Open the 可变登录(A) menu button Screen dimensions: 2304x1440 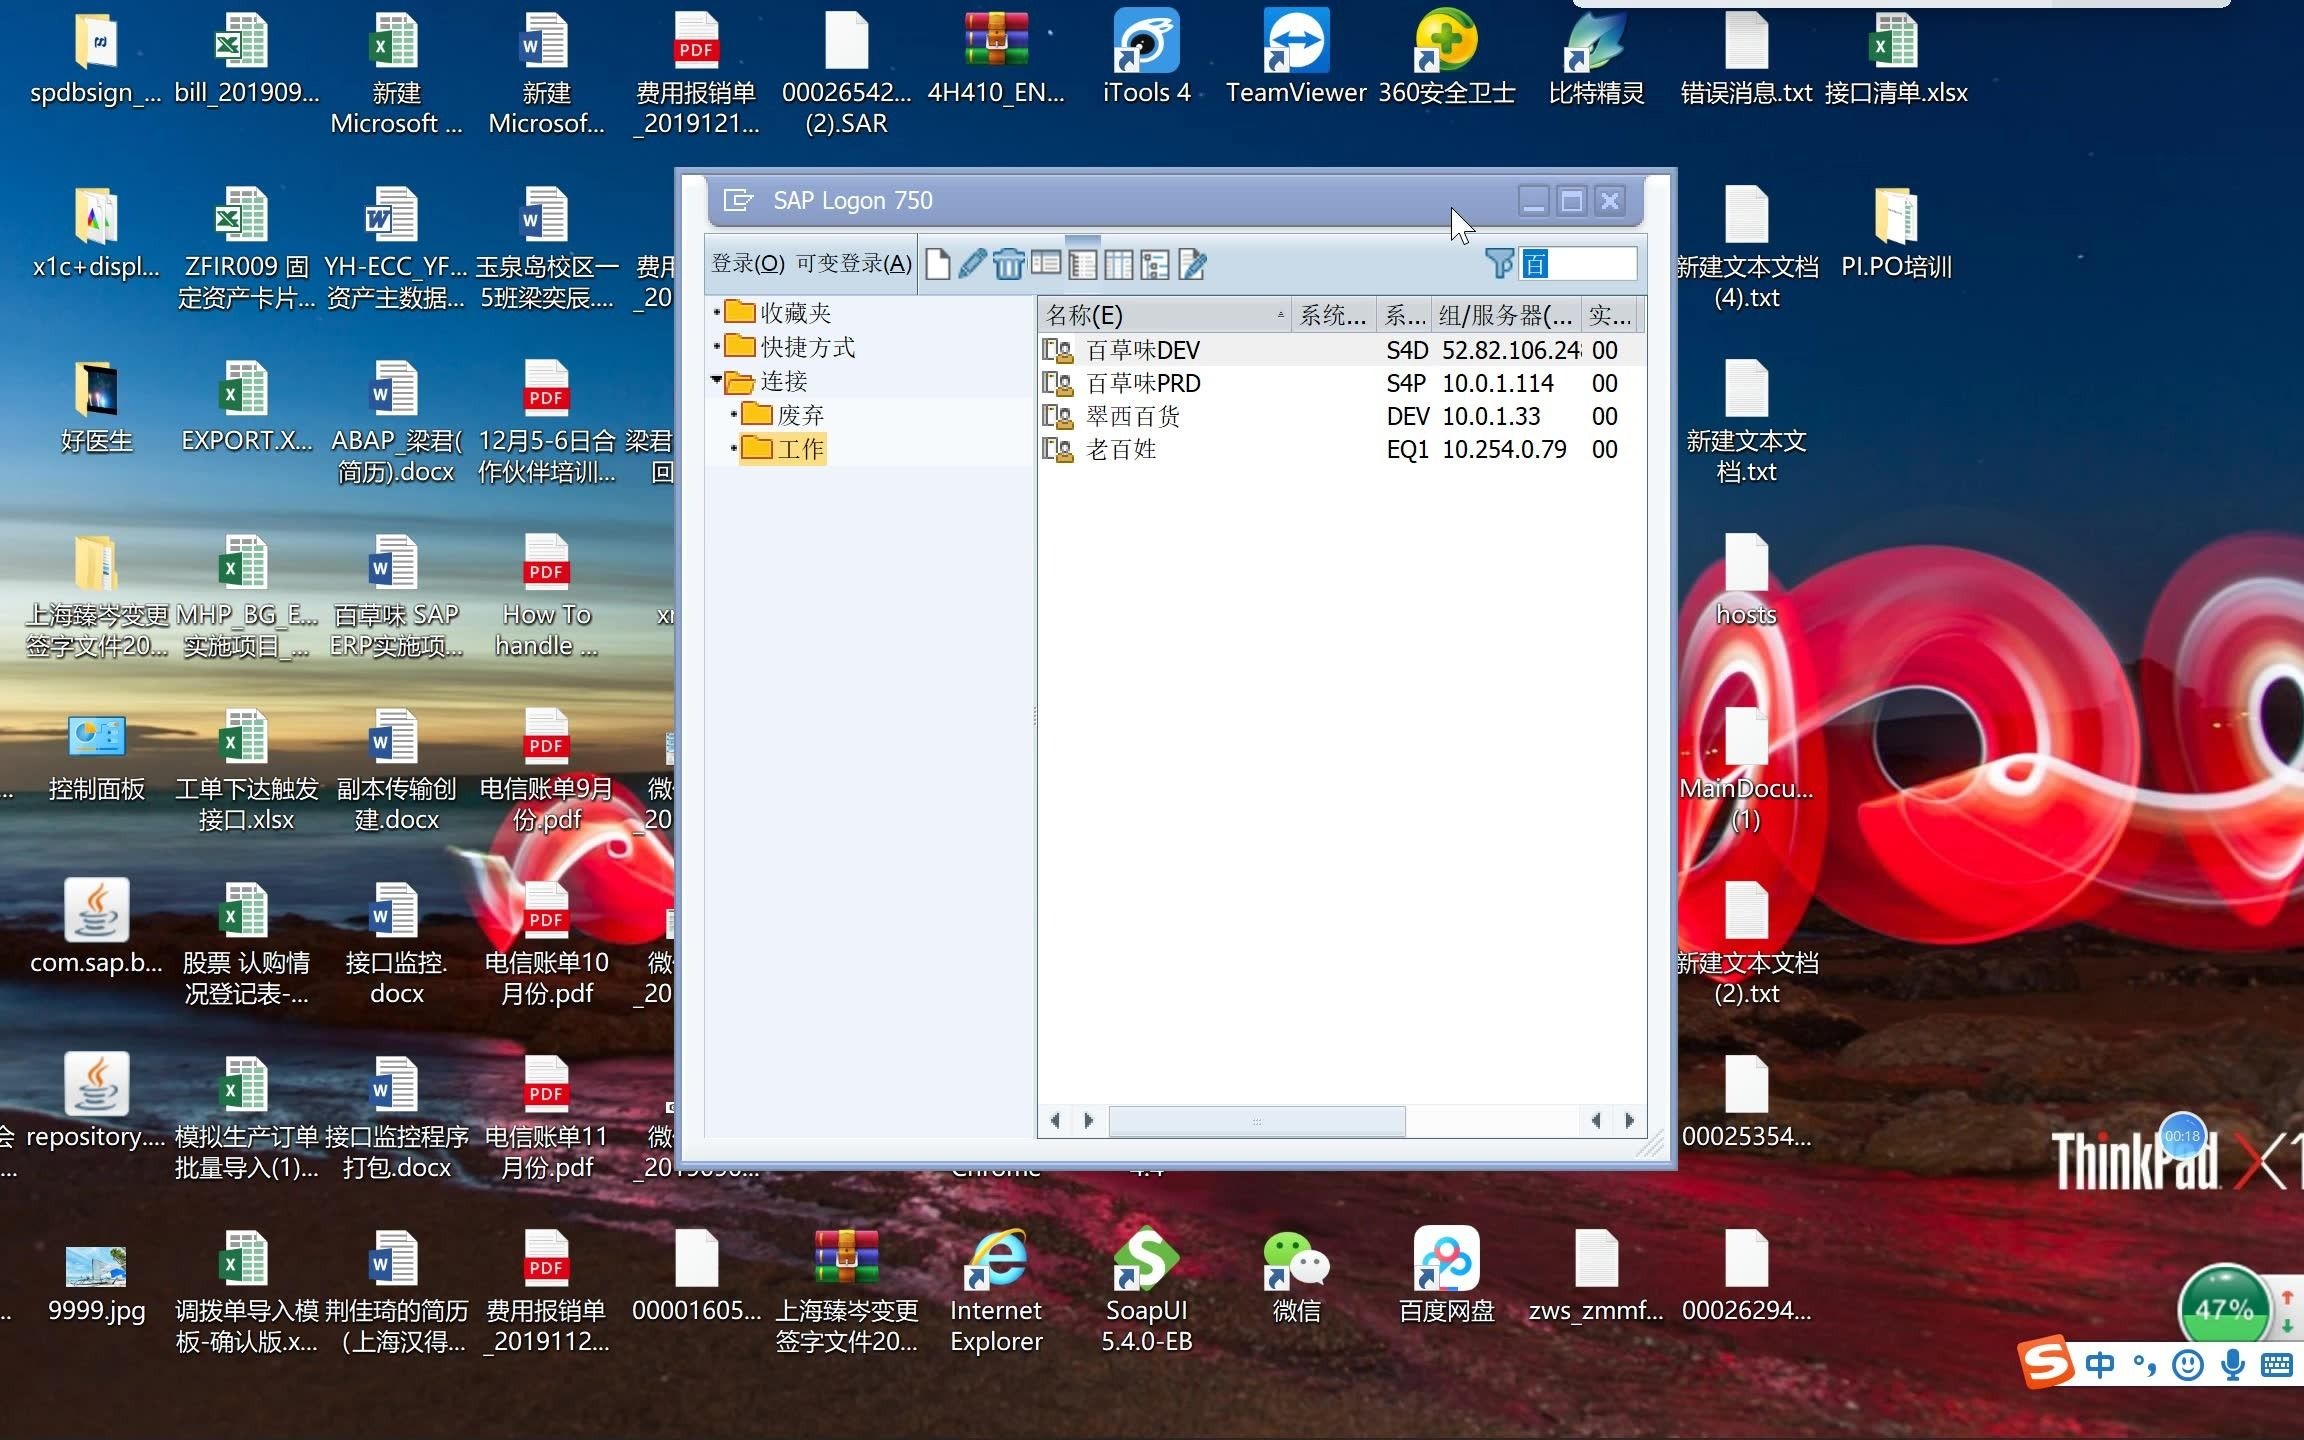(854, 263)
